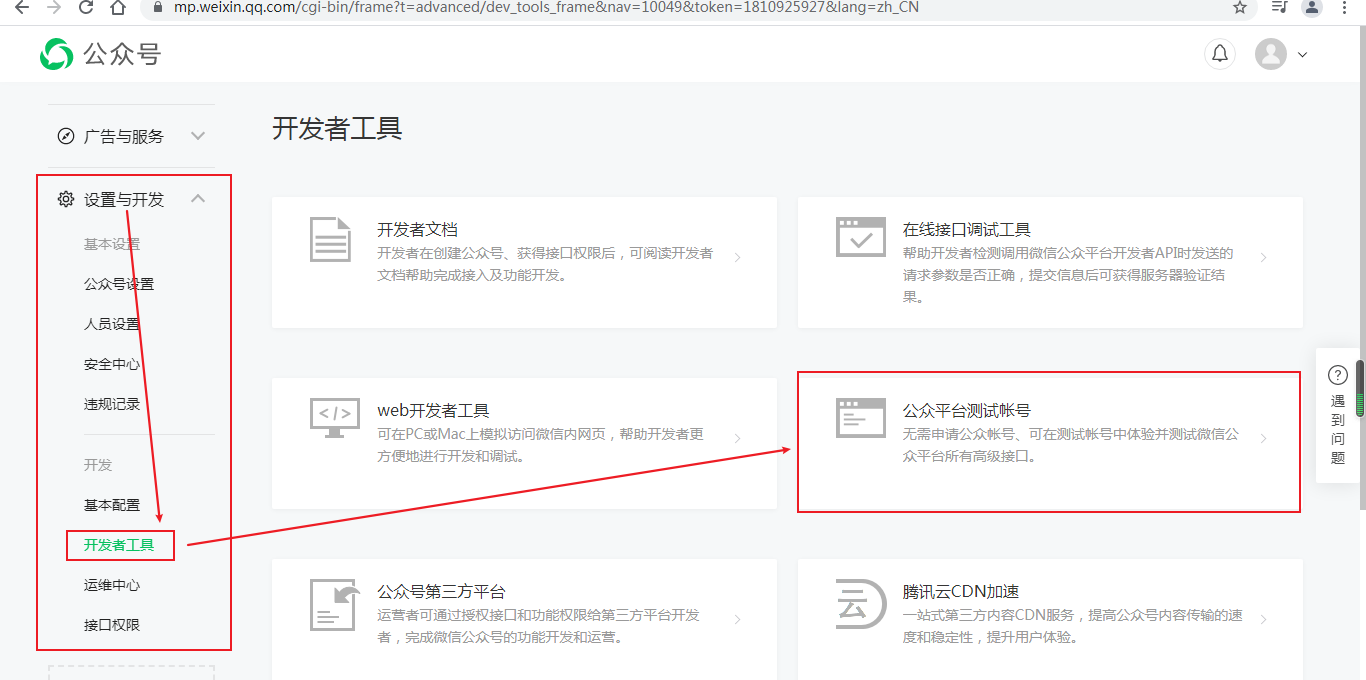The width and height of the screenshot is (1366, 680).
Task: Open the 开发者文档 card title
Action: (x=417, y=229)
